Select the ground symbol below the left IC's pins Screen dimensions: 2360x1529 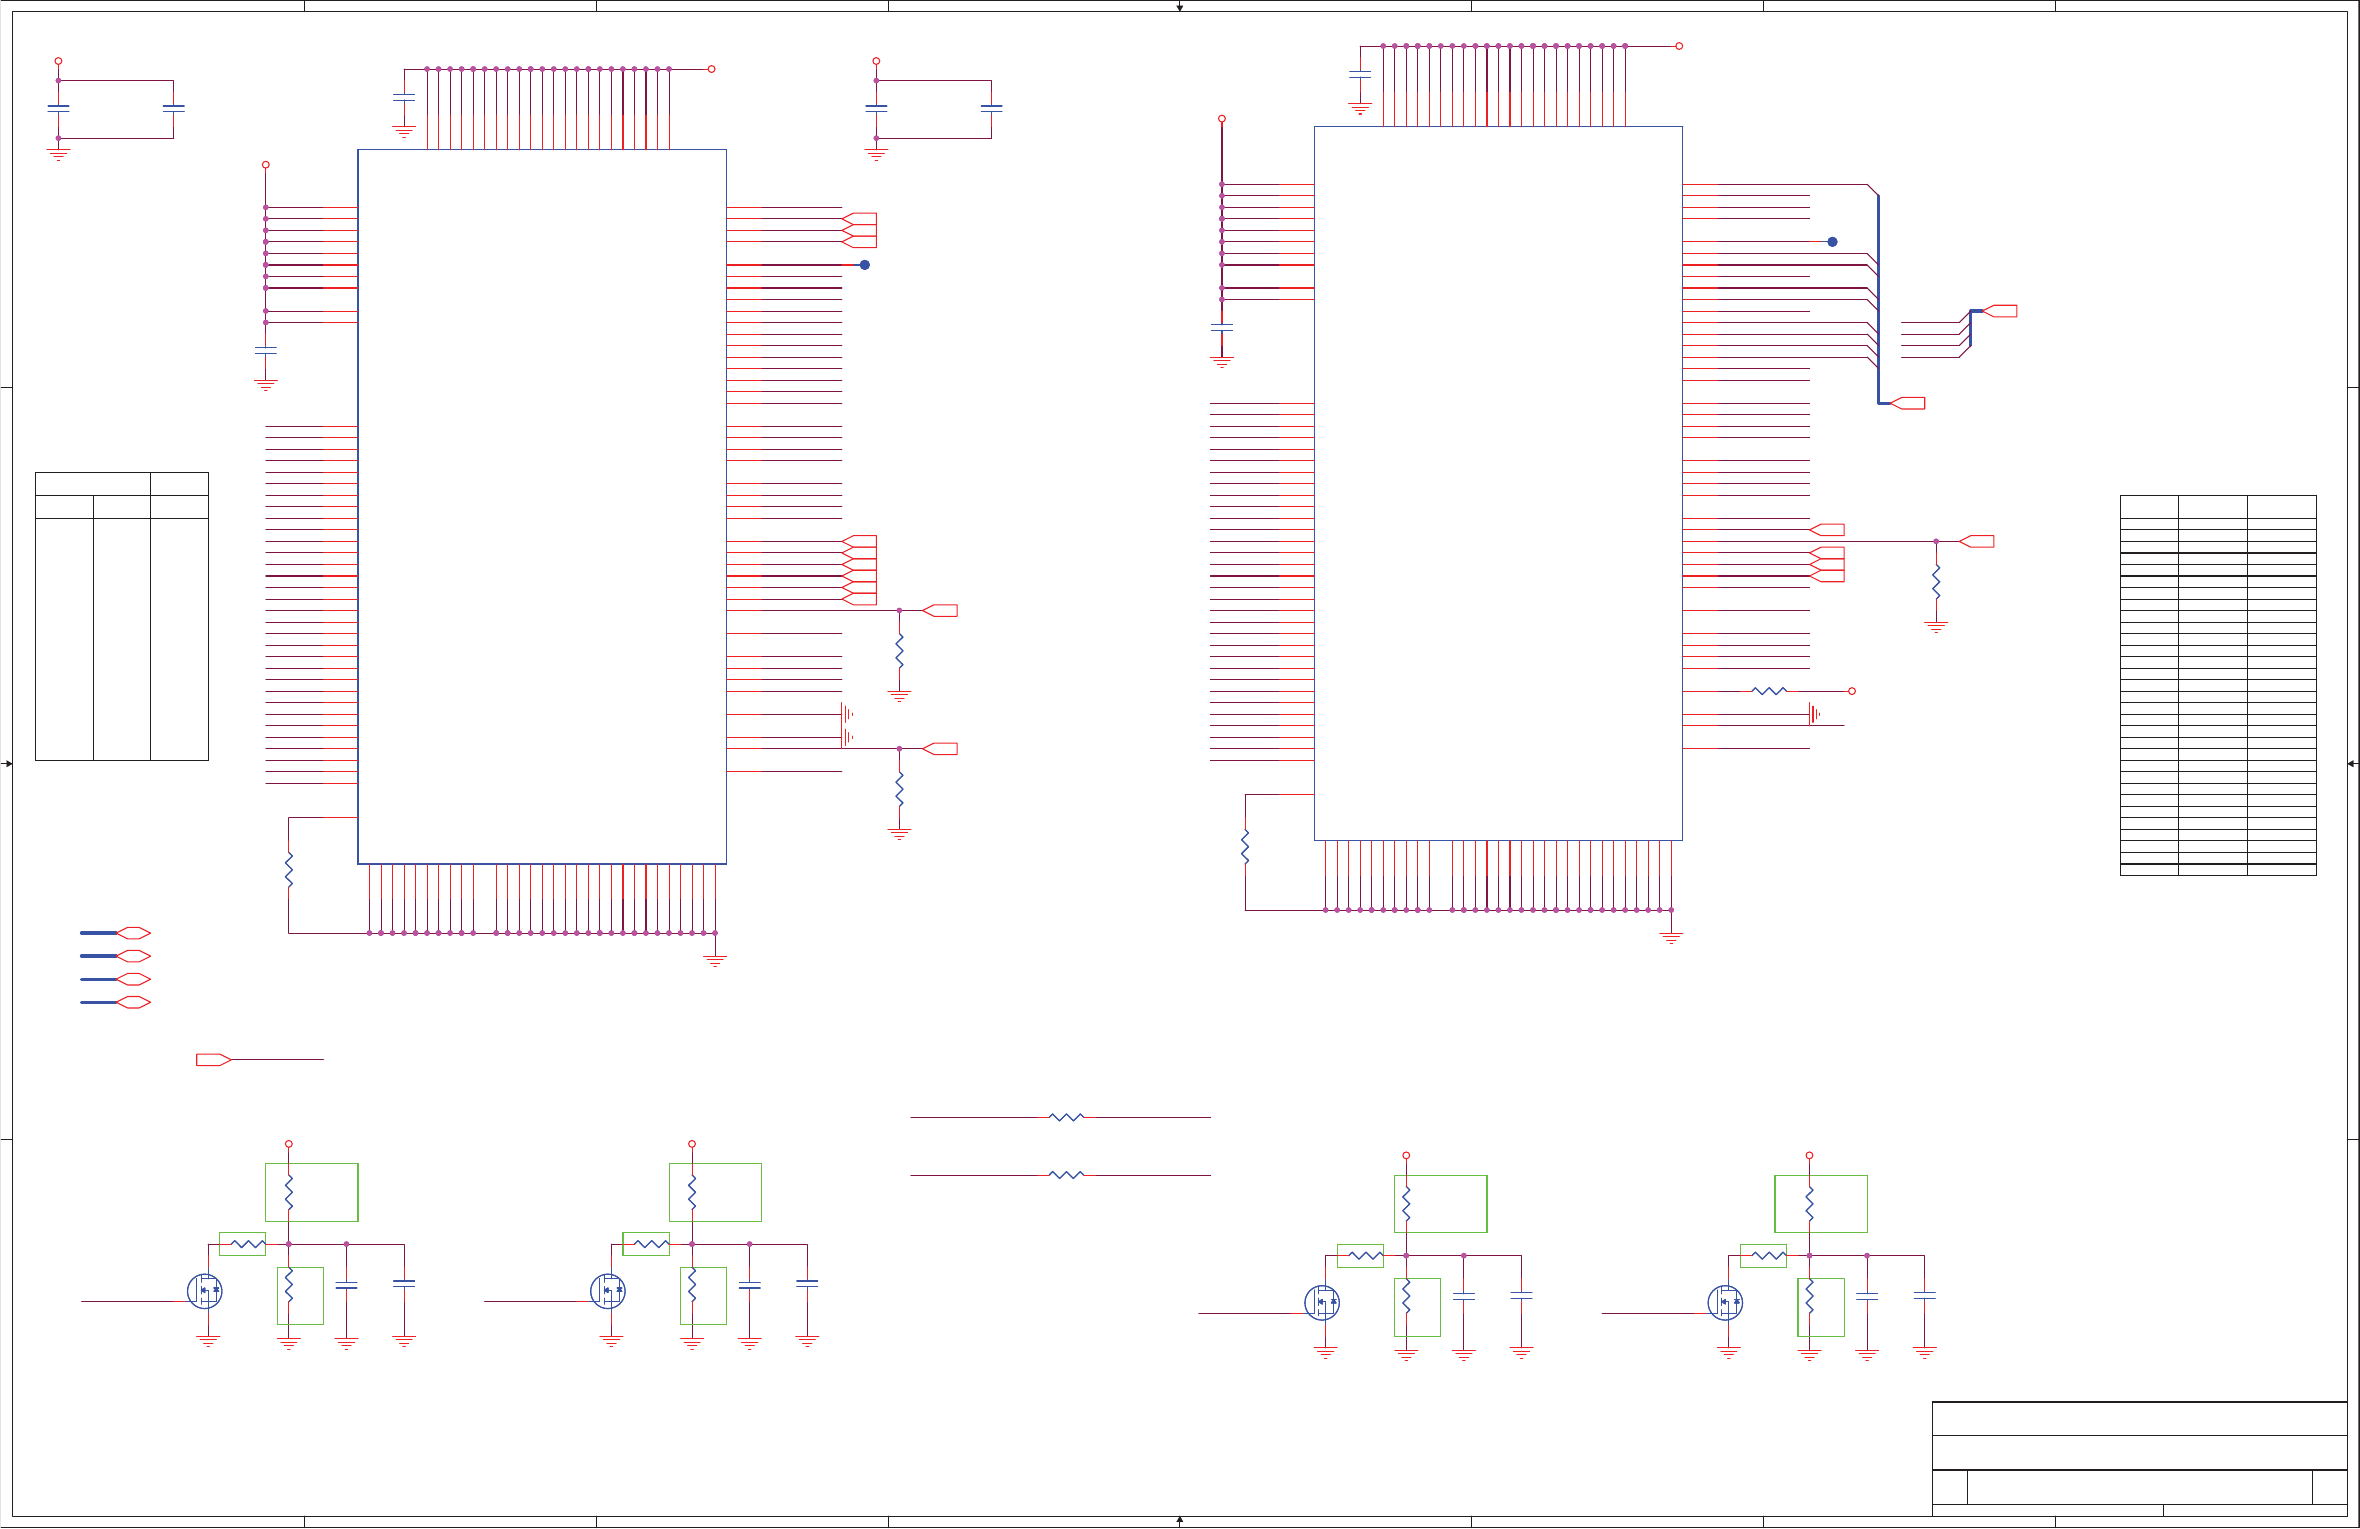pyautogui.click(x=715, y=960)
